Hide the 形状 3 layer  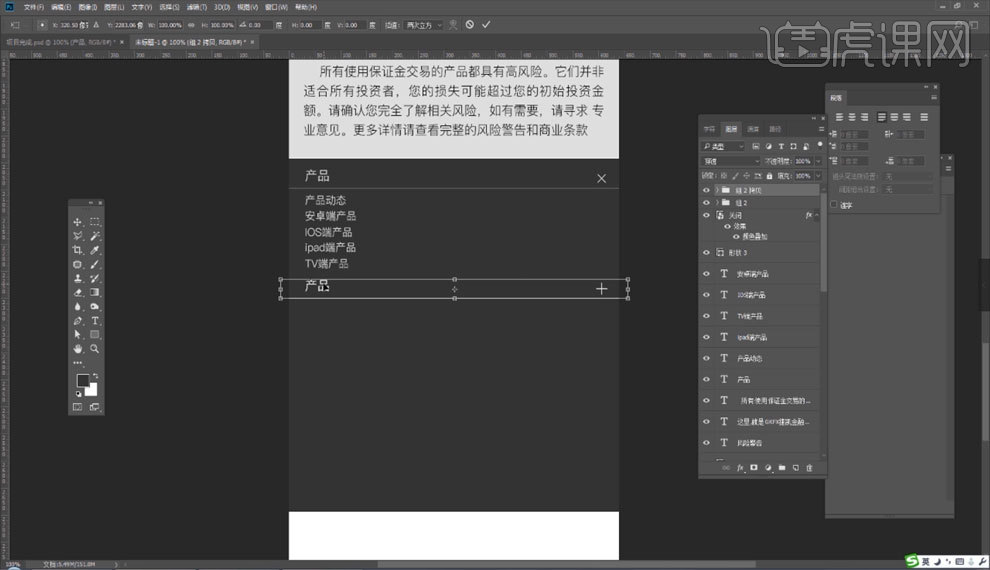click(707, 252)
